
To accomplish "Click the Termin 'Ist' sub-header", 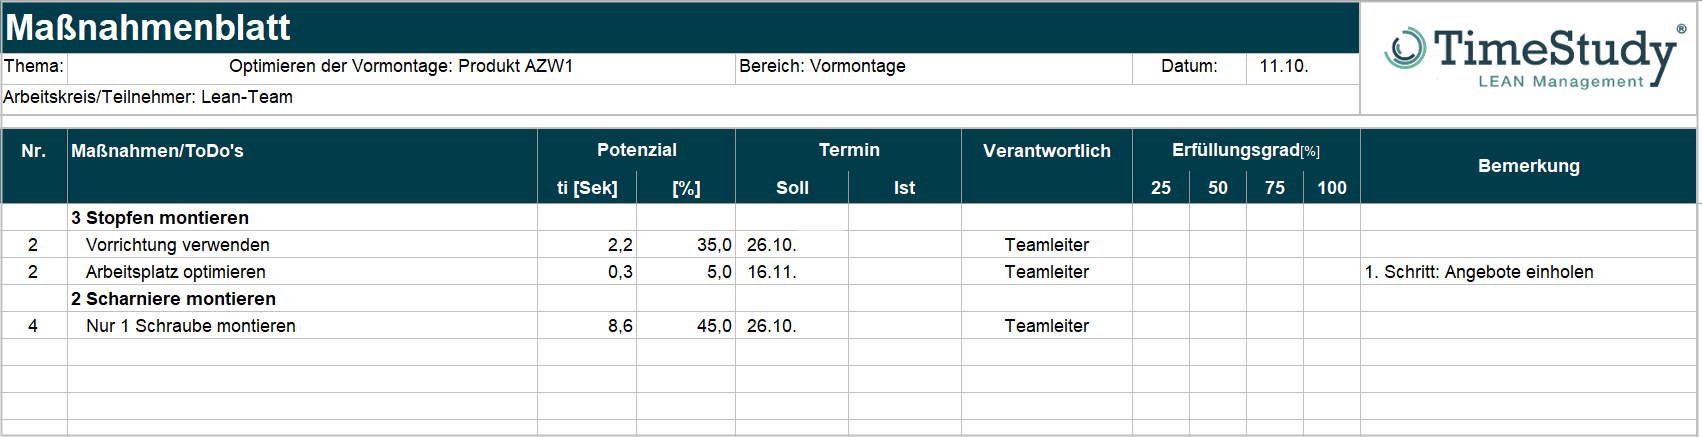I will (904, 188).
